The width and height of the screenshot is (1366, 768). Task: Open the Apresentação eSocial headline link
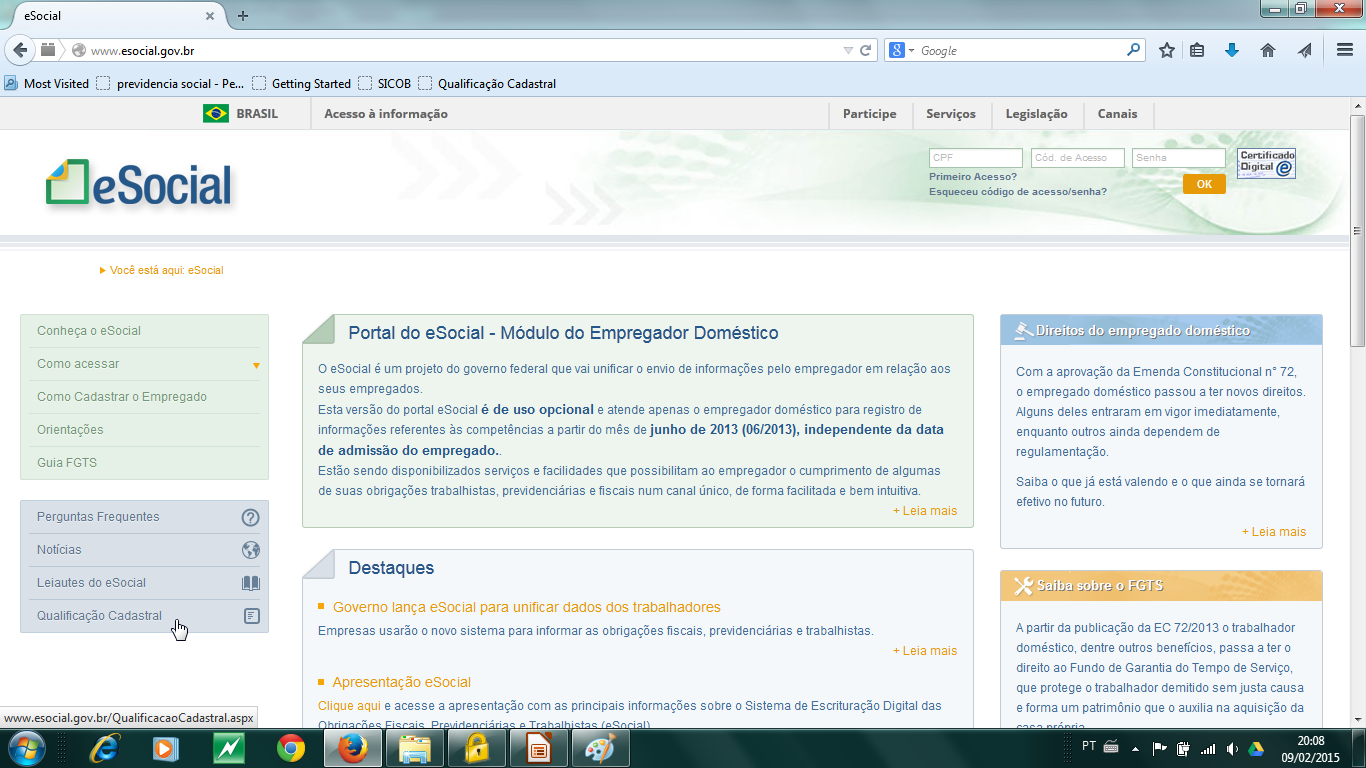[402, 682]
